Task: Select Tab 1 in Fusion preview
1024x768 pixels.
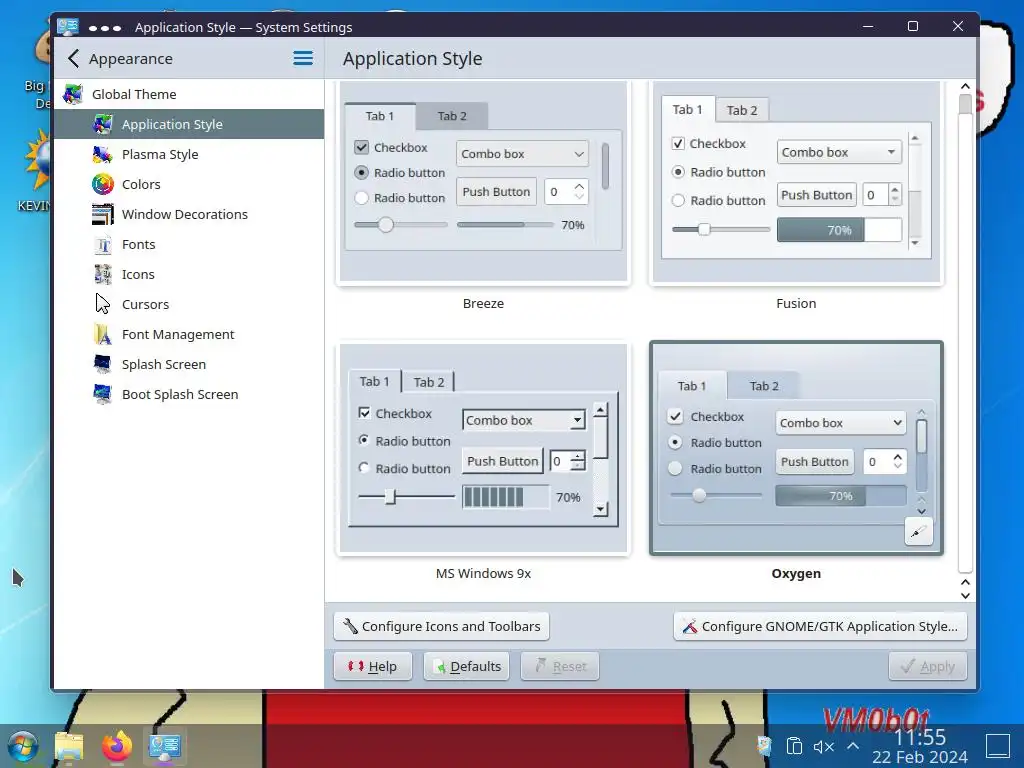Action: (x=688, y=110)
